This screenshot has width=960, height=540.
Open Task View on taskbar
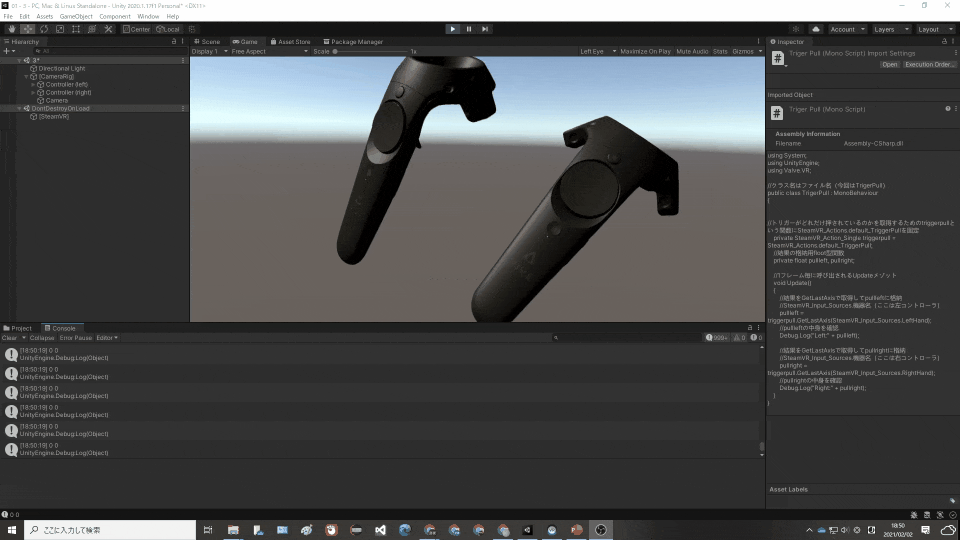point(208,530)
